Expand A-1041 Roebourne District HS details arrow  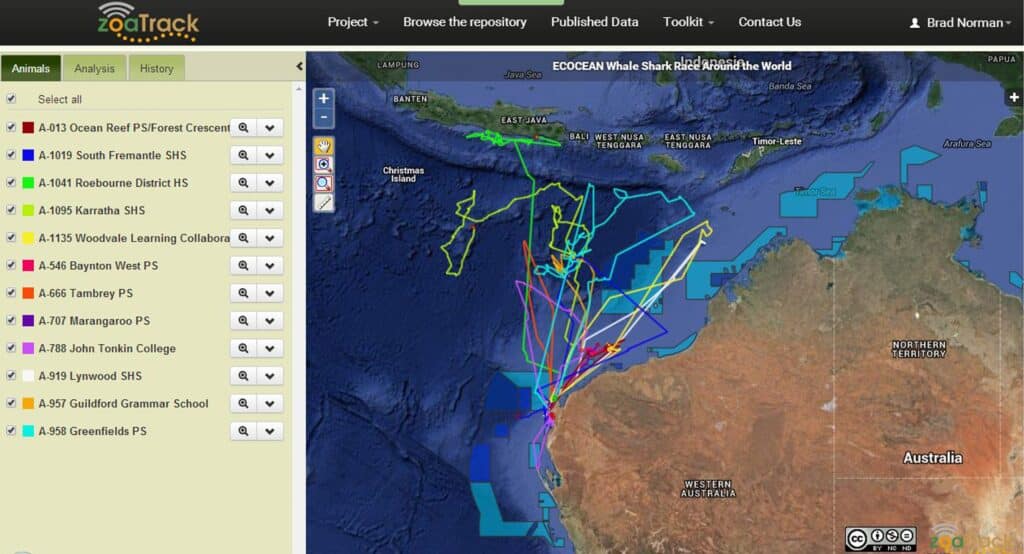(270, 183)
